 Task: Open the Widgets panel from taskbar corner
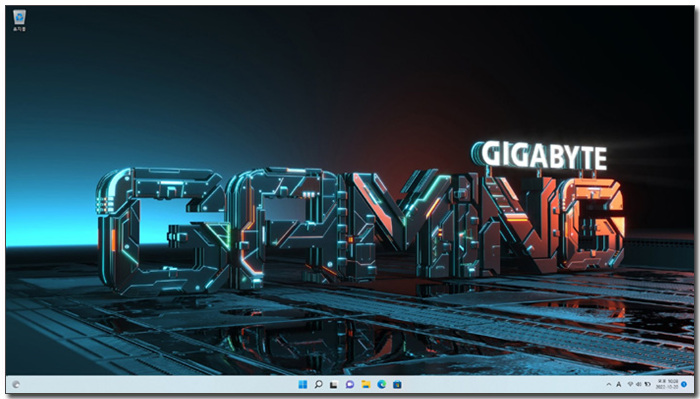click(16, 384)
